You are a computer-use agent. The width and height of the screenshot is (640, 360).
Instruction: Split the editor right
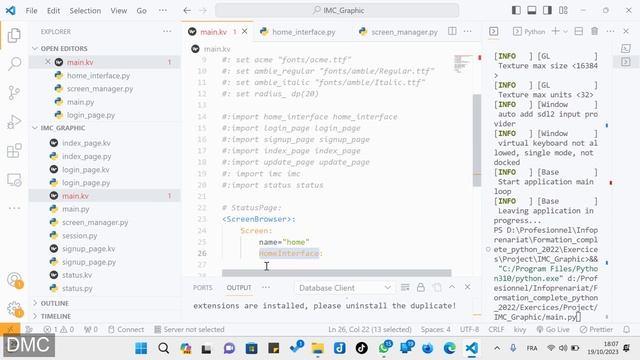[x=452, y=31]
